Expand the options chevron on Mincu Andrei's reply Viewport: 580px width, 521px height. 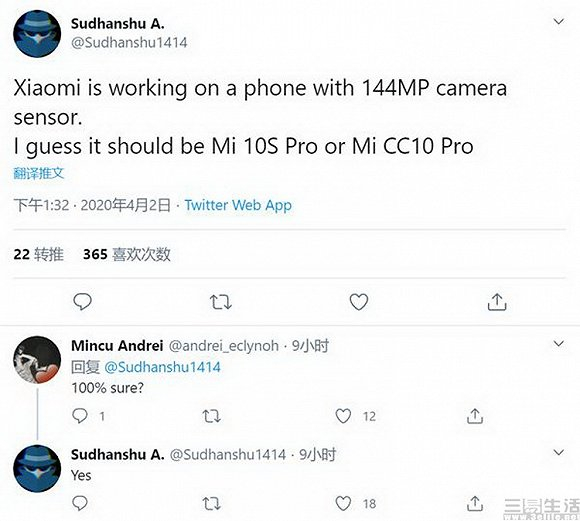559,343
